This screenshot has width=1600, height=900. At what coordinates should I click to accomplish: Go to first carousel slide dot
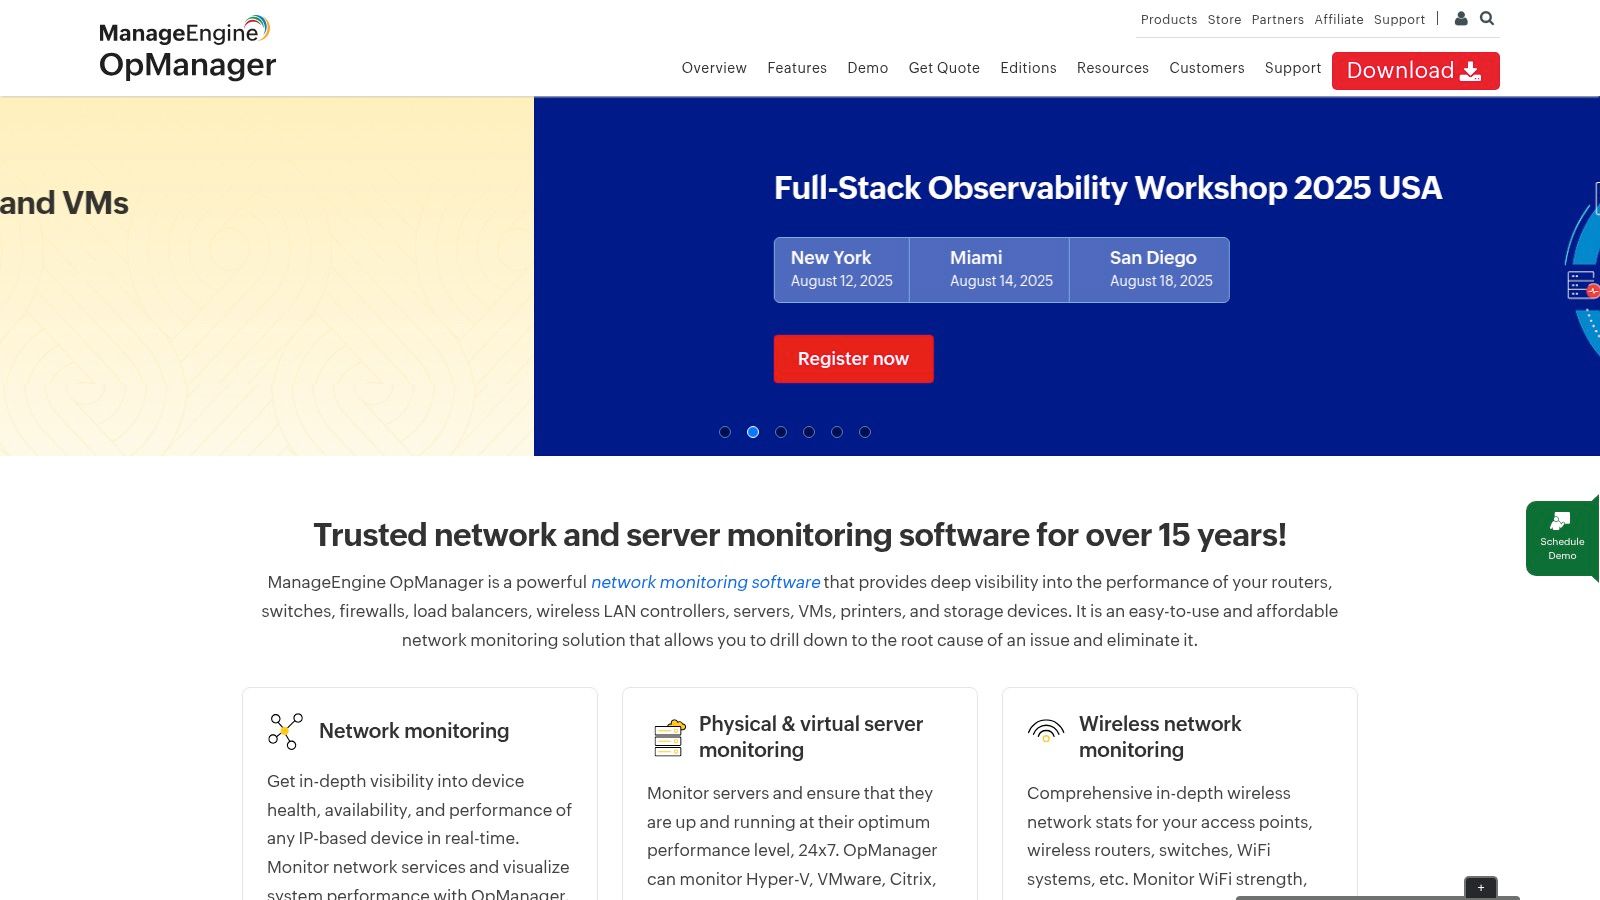725,432
